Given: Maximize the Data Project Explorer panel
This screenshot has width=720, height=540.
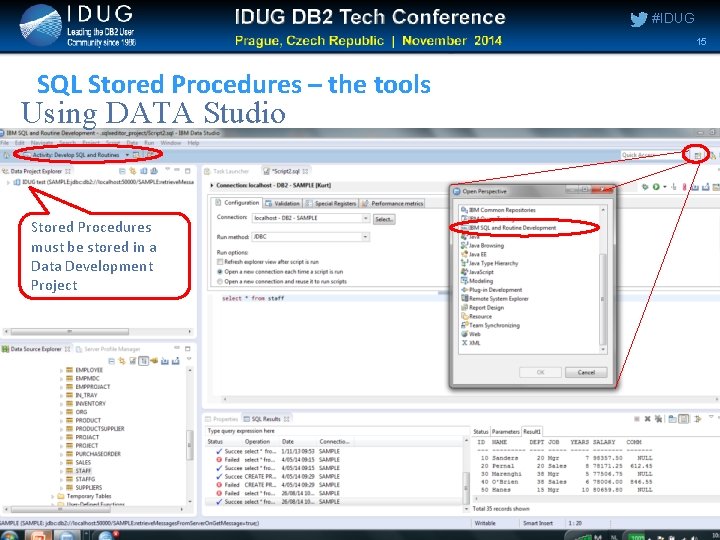Looking at the screenshot, I should click(187, 171).
